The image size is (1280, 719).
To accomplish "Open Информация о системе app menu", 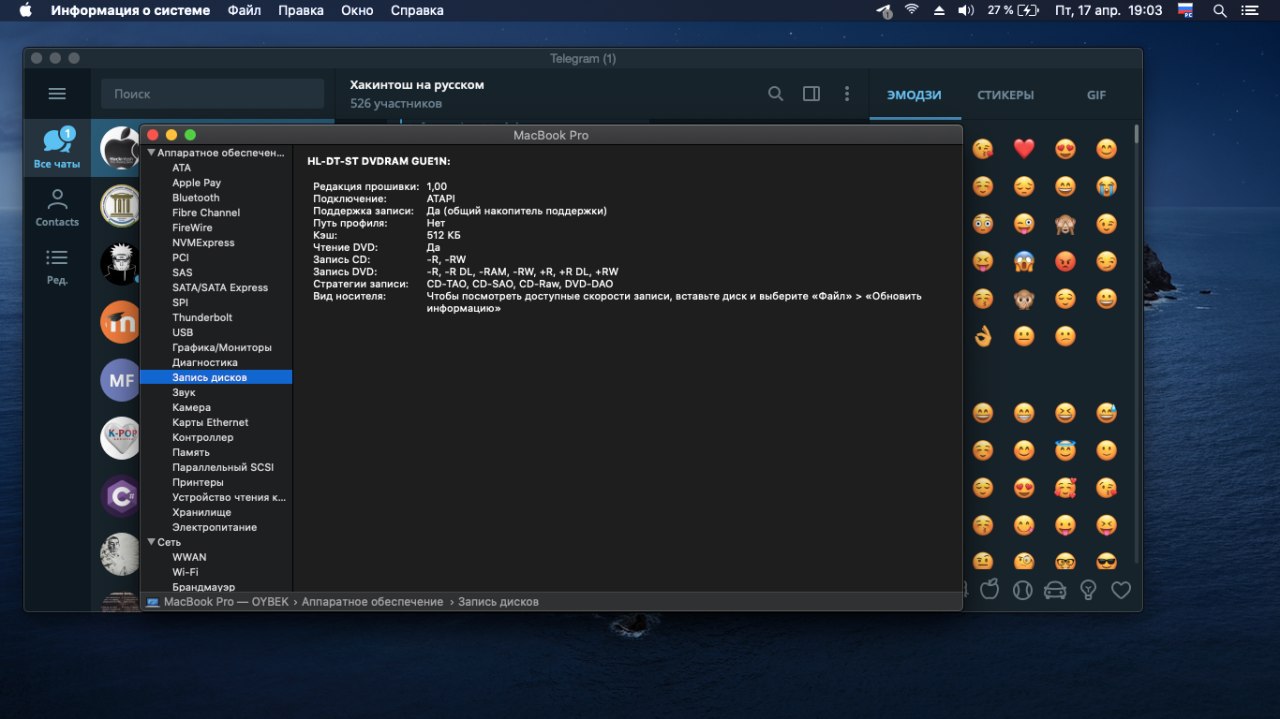I will [130, 10].
